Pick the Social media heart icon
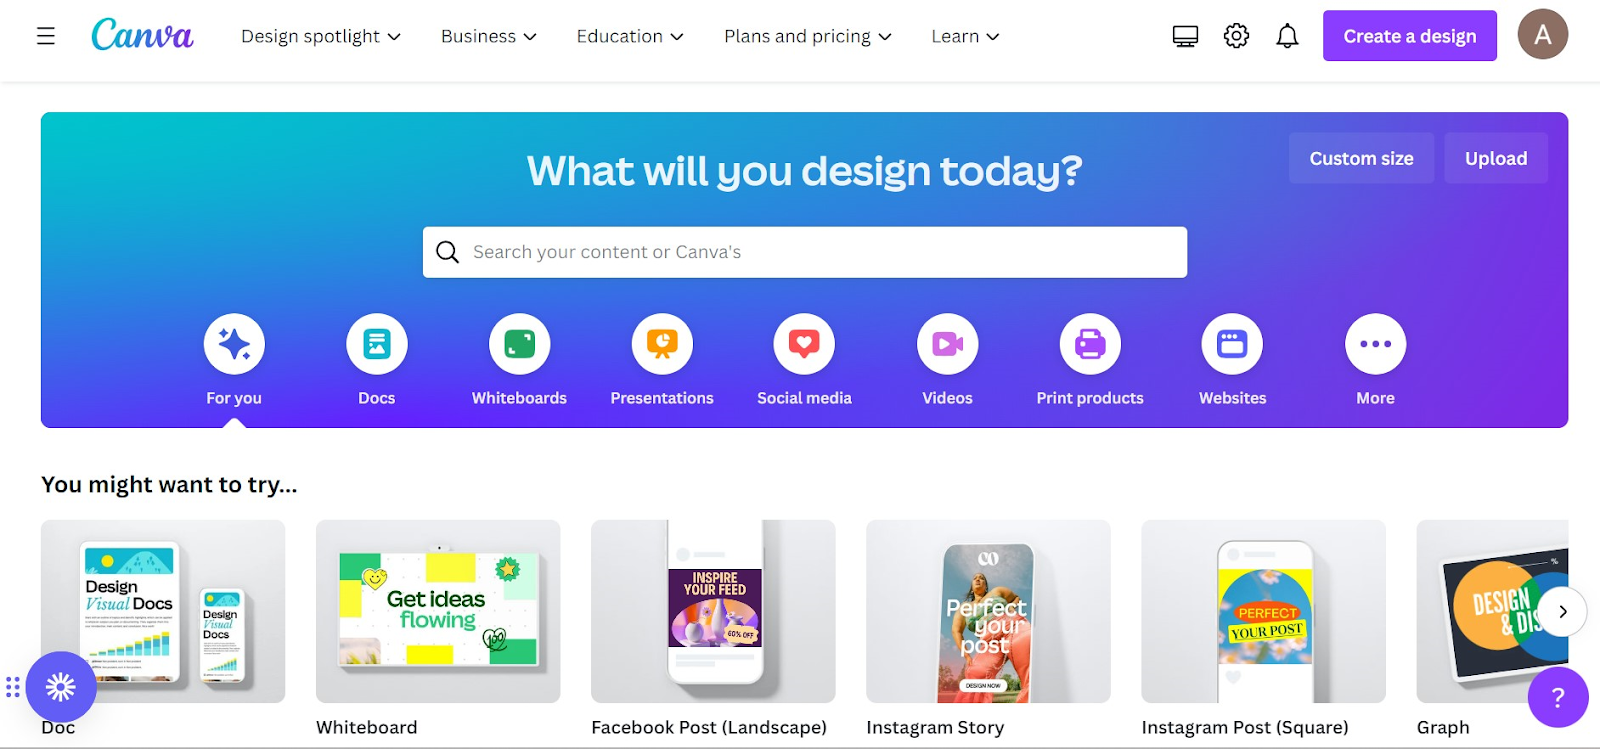The image size is (1600, 749). coord(804,344)
